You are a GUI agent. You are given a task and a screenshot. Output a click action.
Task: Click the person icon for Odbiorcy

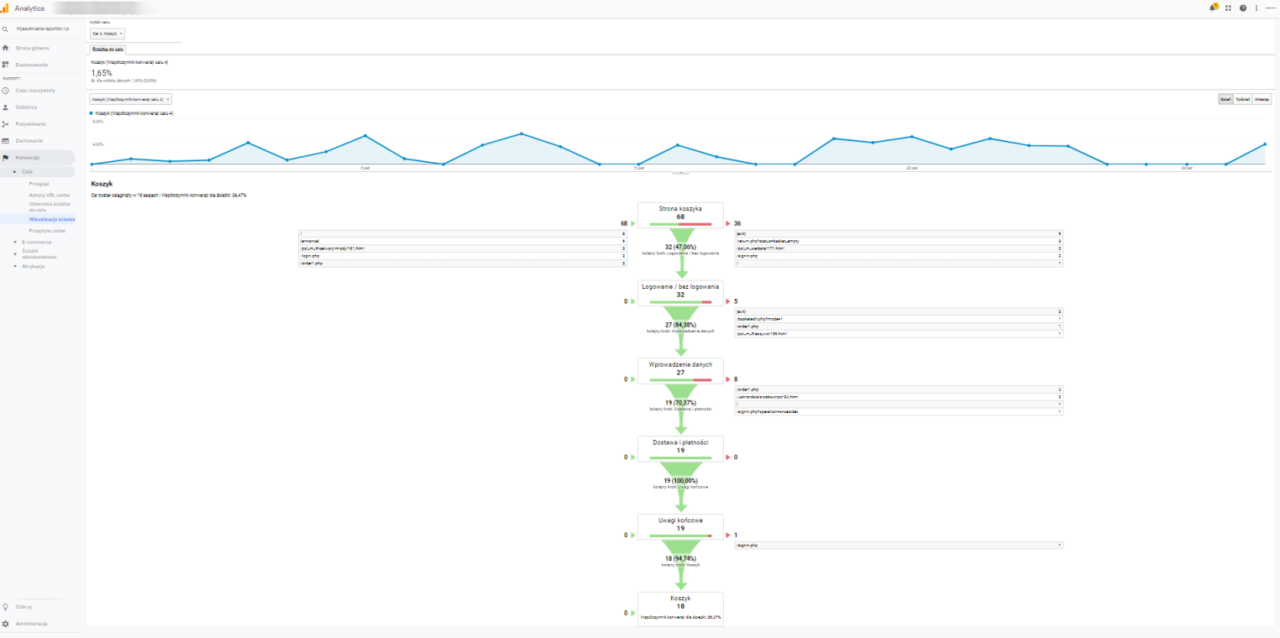[x=6, y=107]
